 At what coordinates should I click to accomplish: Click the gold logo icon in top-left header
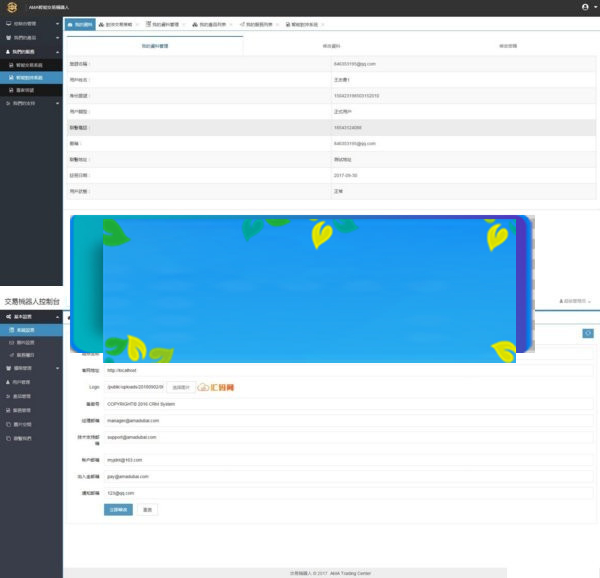(x=12, y=7)
